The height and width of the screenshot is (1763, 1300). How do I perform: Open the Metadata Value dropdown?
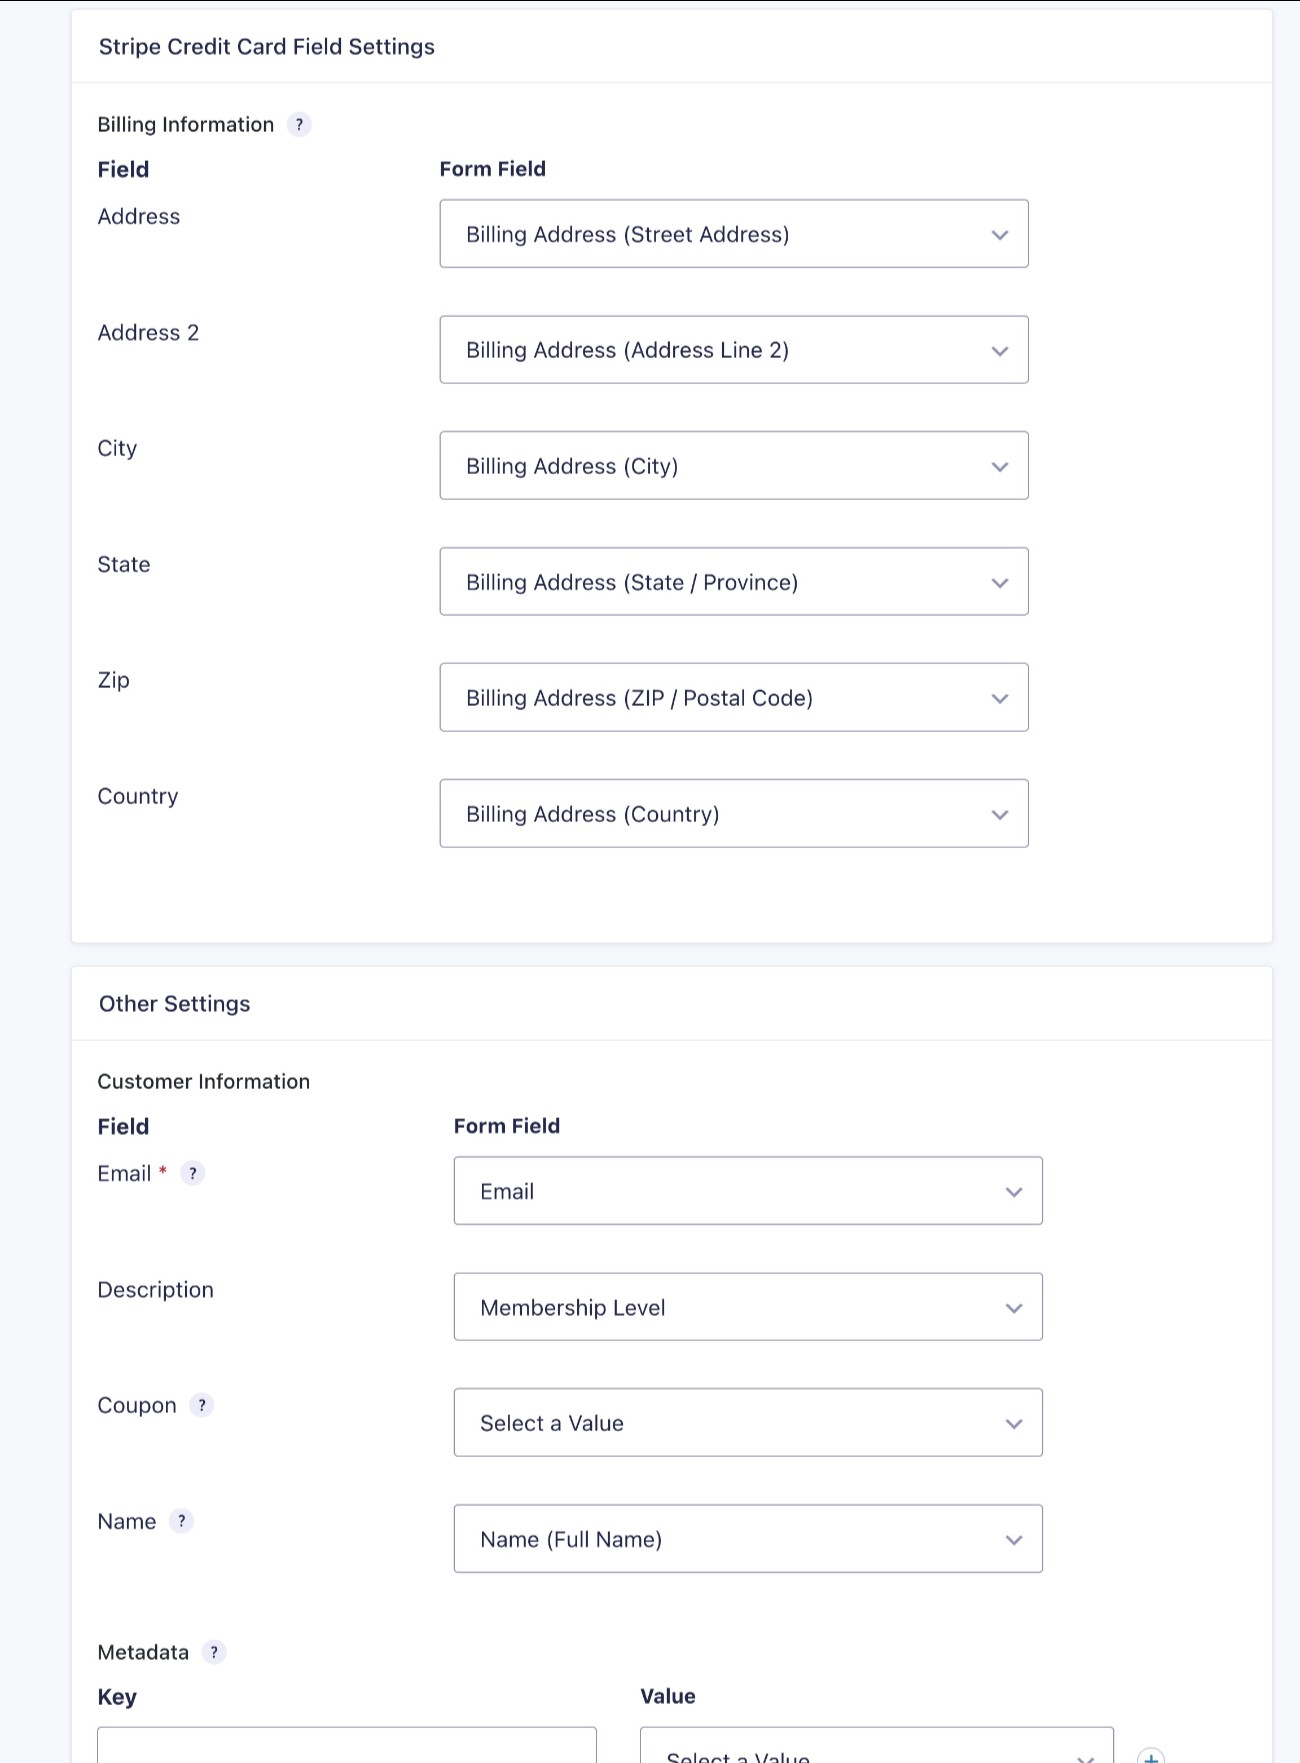[x=877, y=1746]
